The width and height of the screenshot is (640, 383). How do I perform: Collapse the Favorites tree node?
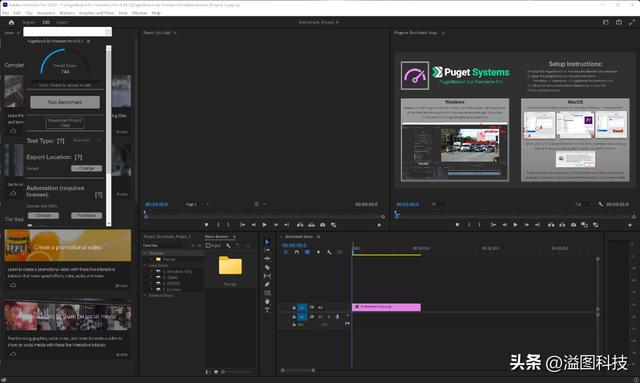pyautogui.click(x=145, y=253)
